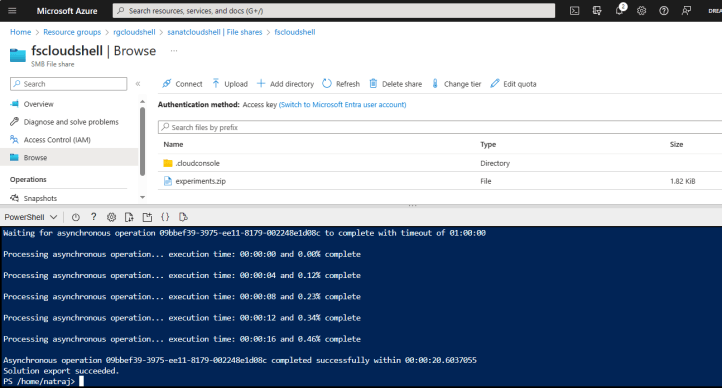Image resolution: width=722 pixels, height=388 pixels.
Task: Click the PowerShell prompt PS /home/natraj
Action: [39, 382]
